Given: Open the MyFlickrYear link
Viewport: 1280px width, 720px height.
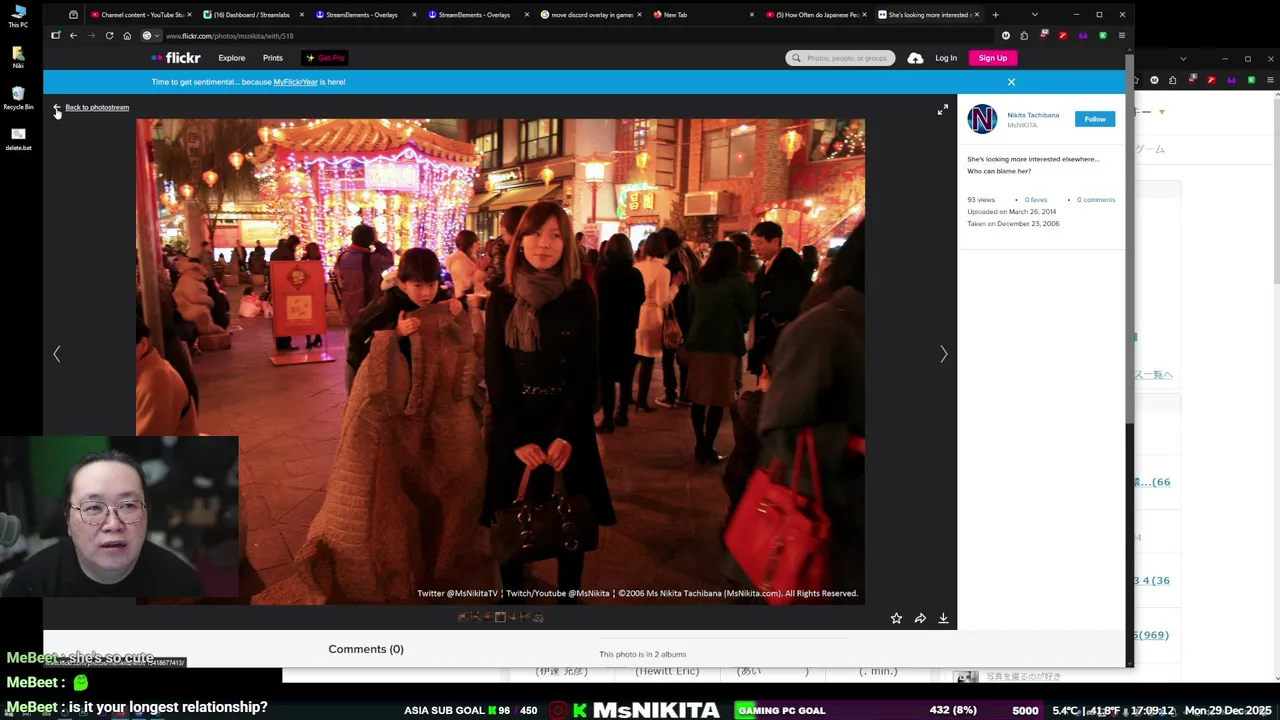Looking at the screenshot, I should point(296,82).
